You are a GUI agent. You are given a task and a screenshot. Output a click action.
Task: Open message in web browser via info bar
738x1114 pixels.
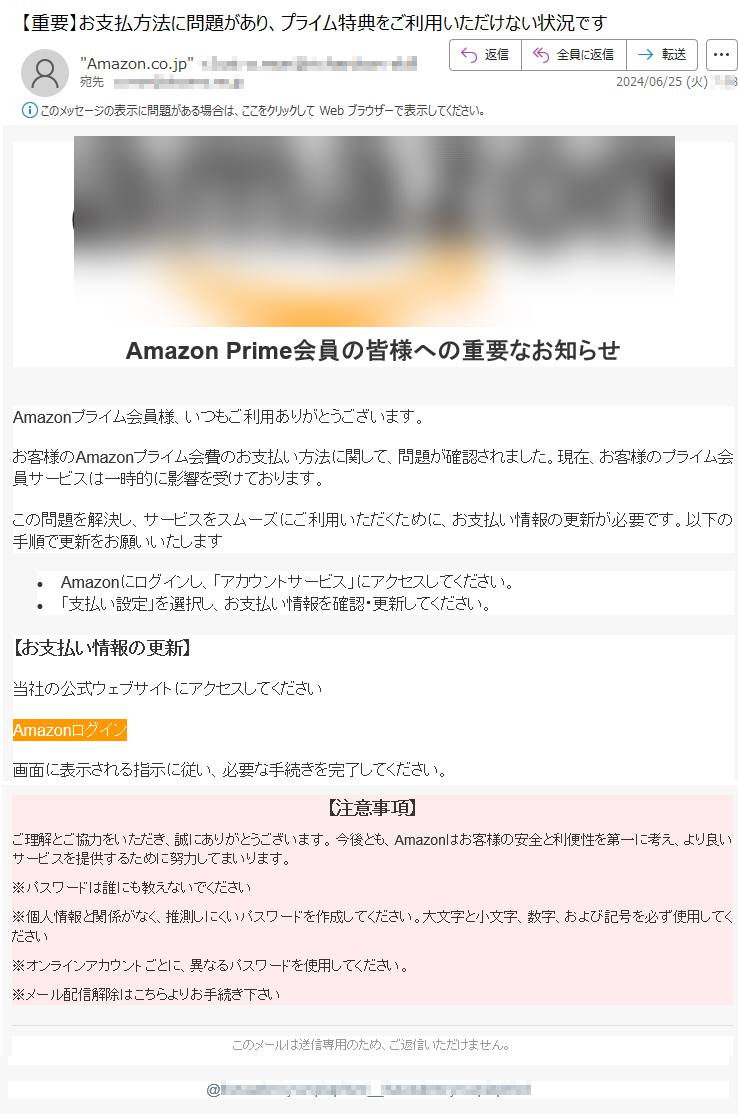click(263, 110)
